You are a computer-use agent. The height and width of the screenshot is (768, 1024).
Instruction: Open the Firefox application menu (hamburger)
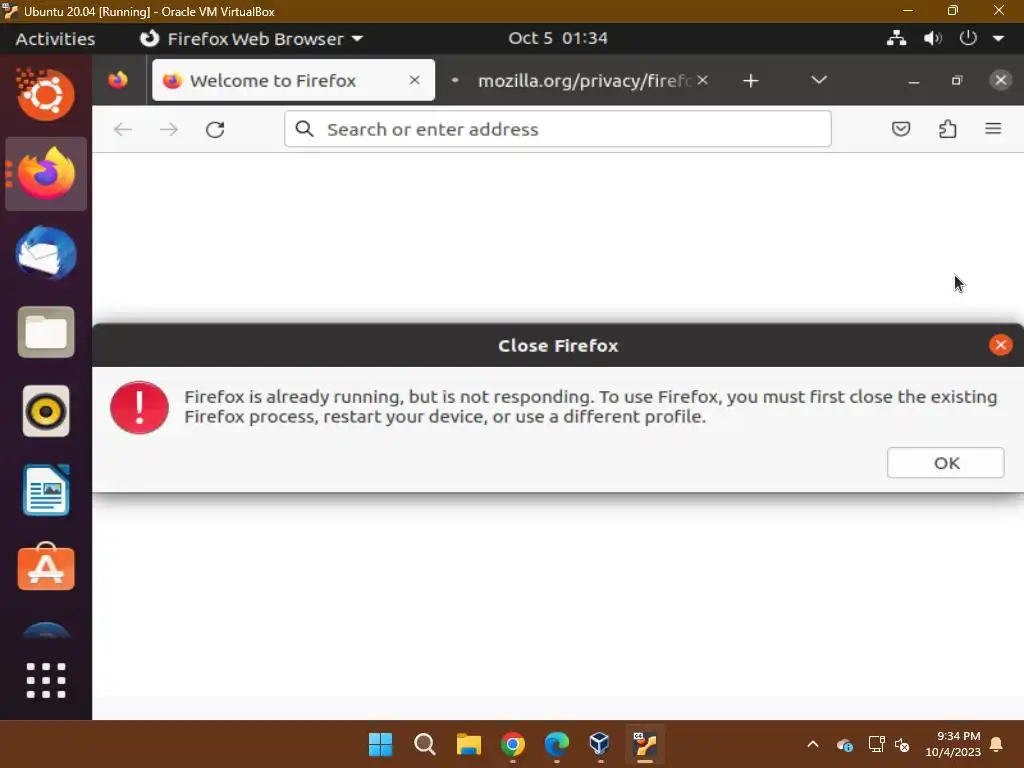993,129
